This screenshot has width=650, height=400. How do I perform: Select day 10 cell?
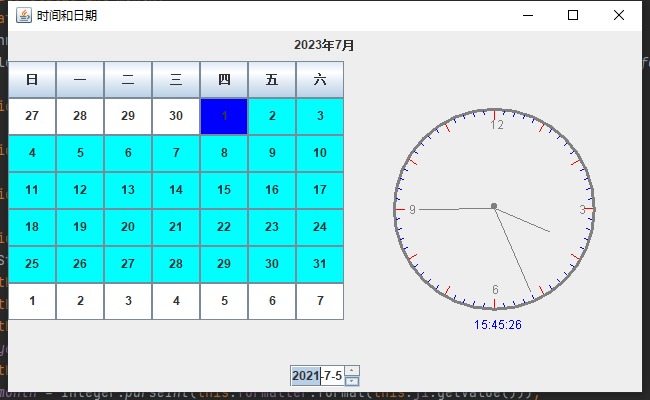pos(320,153)
